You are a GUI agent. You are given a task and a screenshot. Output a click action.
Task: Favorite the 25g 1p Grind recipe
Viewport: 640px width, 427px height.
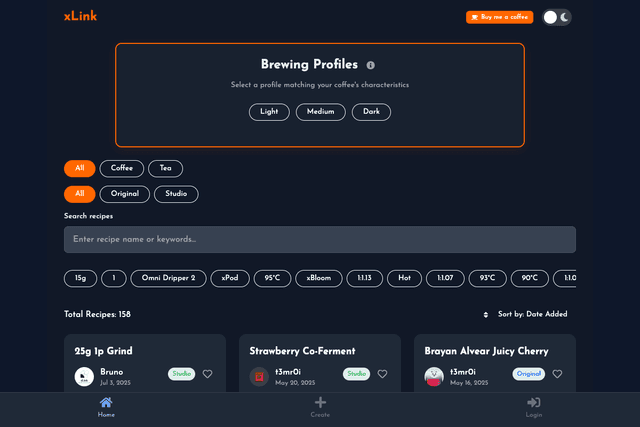(x=208, y=374)
